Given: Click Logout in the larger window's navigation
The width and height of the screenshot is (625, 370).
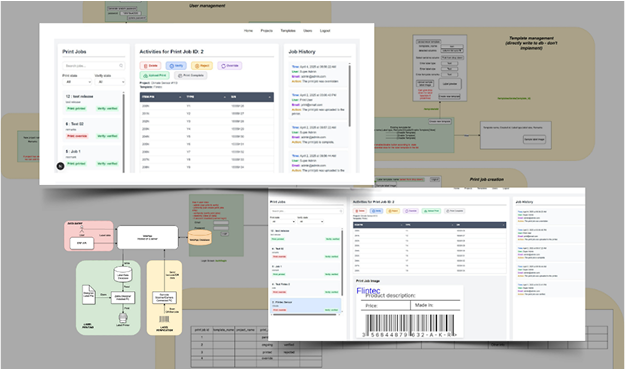Looking at the screenshot, I should 325,31.
